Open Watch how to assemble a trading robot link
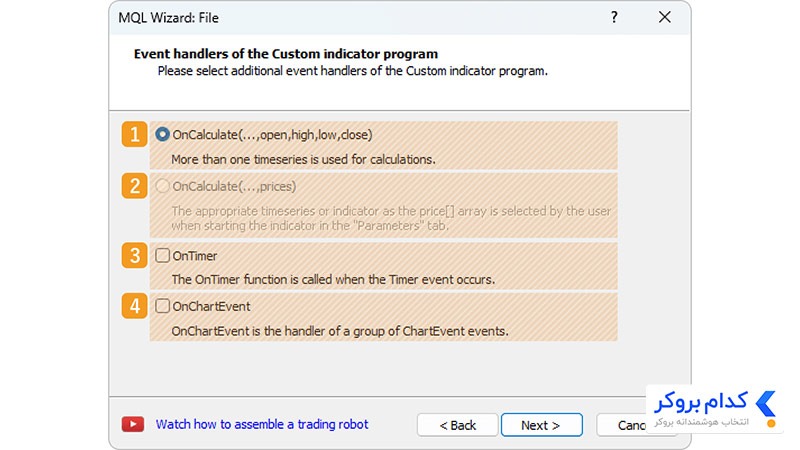This screenshot has height=450, width=800. pos(262,424)
